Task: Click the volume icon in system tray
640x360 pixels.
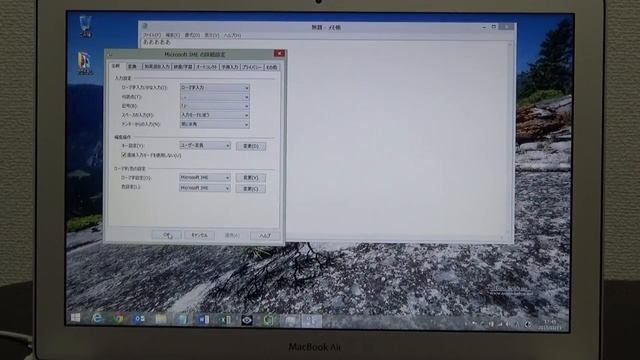Action: (x=509, y=324)
